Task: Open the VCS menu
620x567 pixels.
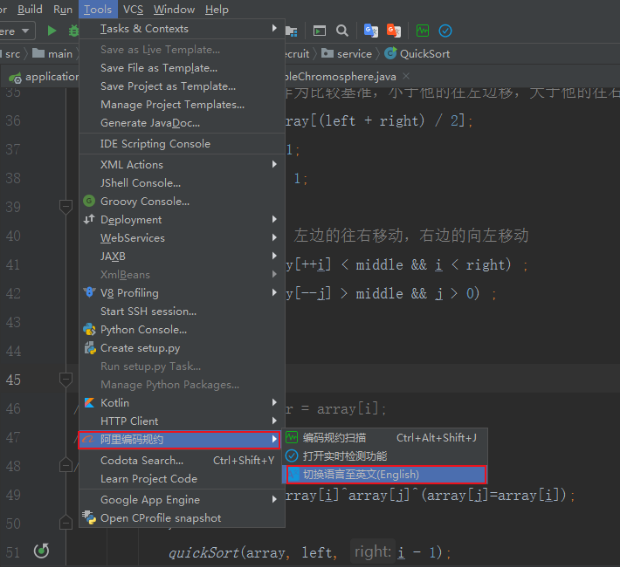Action: click(133, 9)
